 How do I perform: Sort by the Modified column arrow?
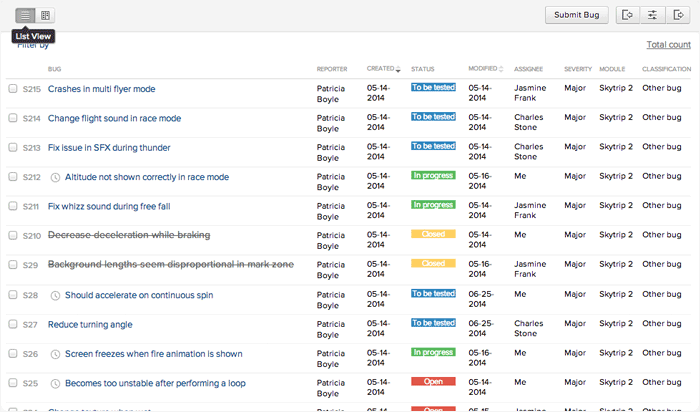click(x=501, y=70)
